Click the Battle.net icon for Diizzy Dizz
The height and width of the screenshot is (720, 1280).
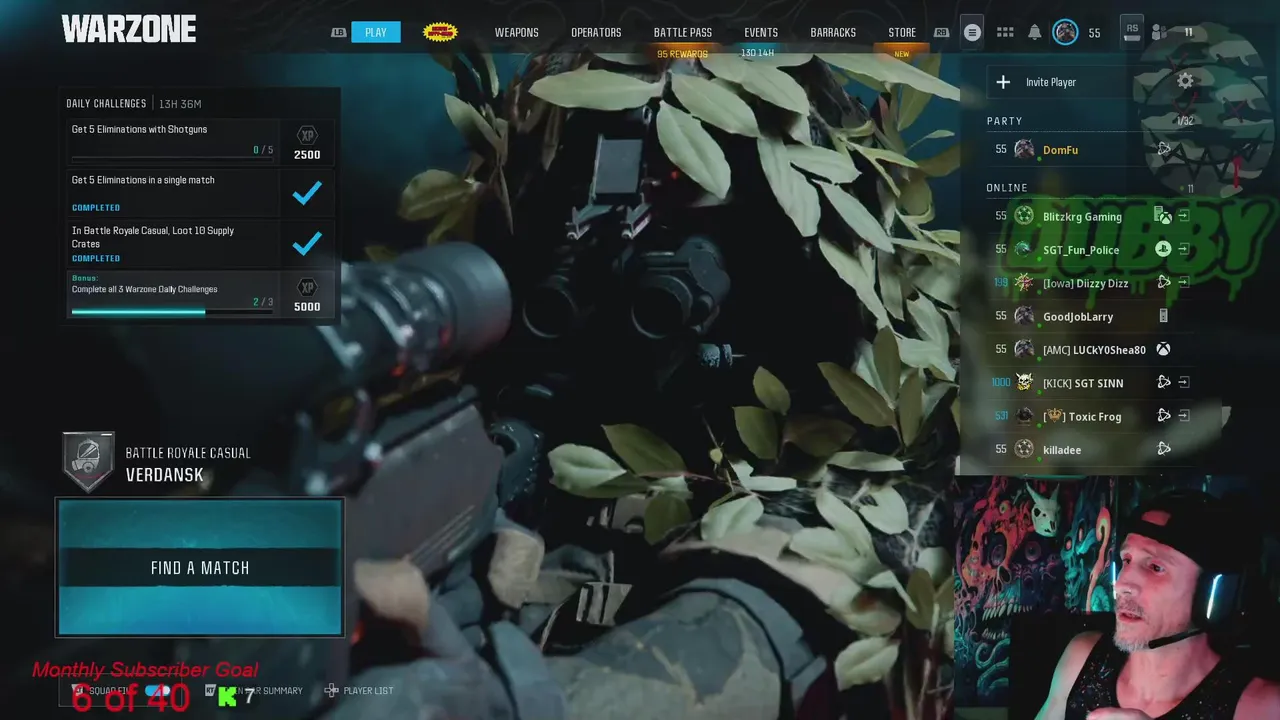[1163, 283]
